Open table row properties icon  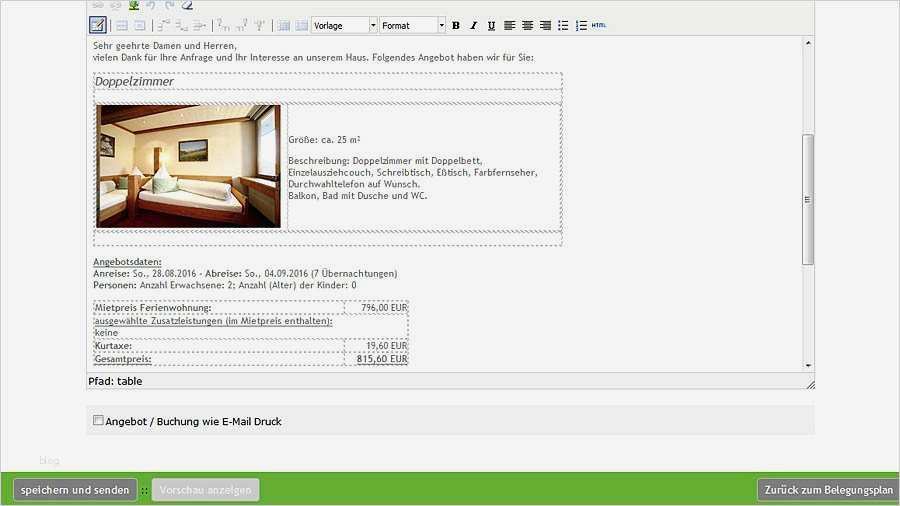(122, 26)
